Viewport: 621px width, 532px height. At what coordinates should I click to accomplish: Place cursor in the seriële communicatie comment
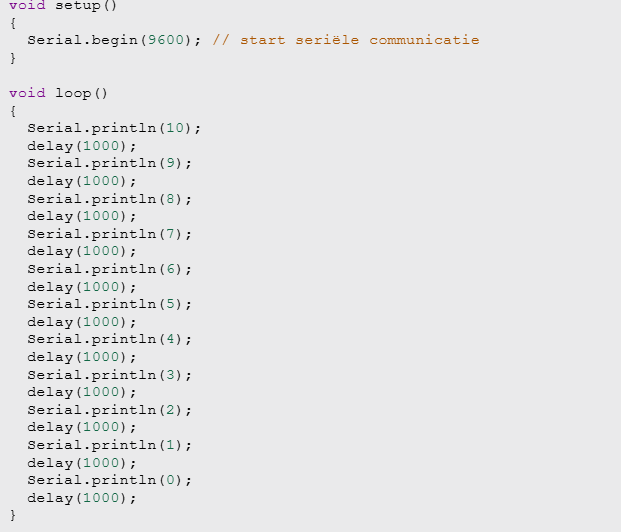tap(346, 40)
